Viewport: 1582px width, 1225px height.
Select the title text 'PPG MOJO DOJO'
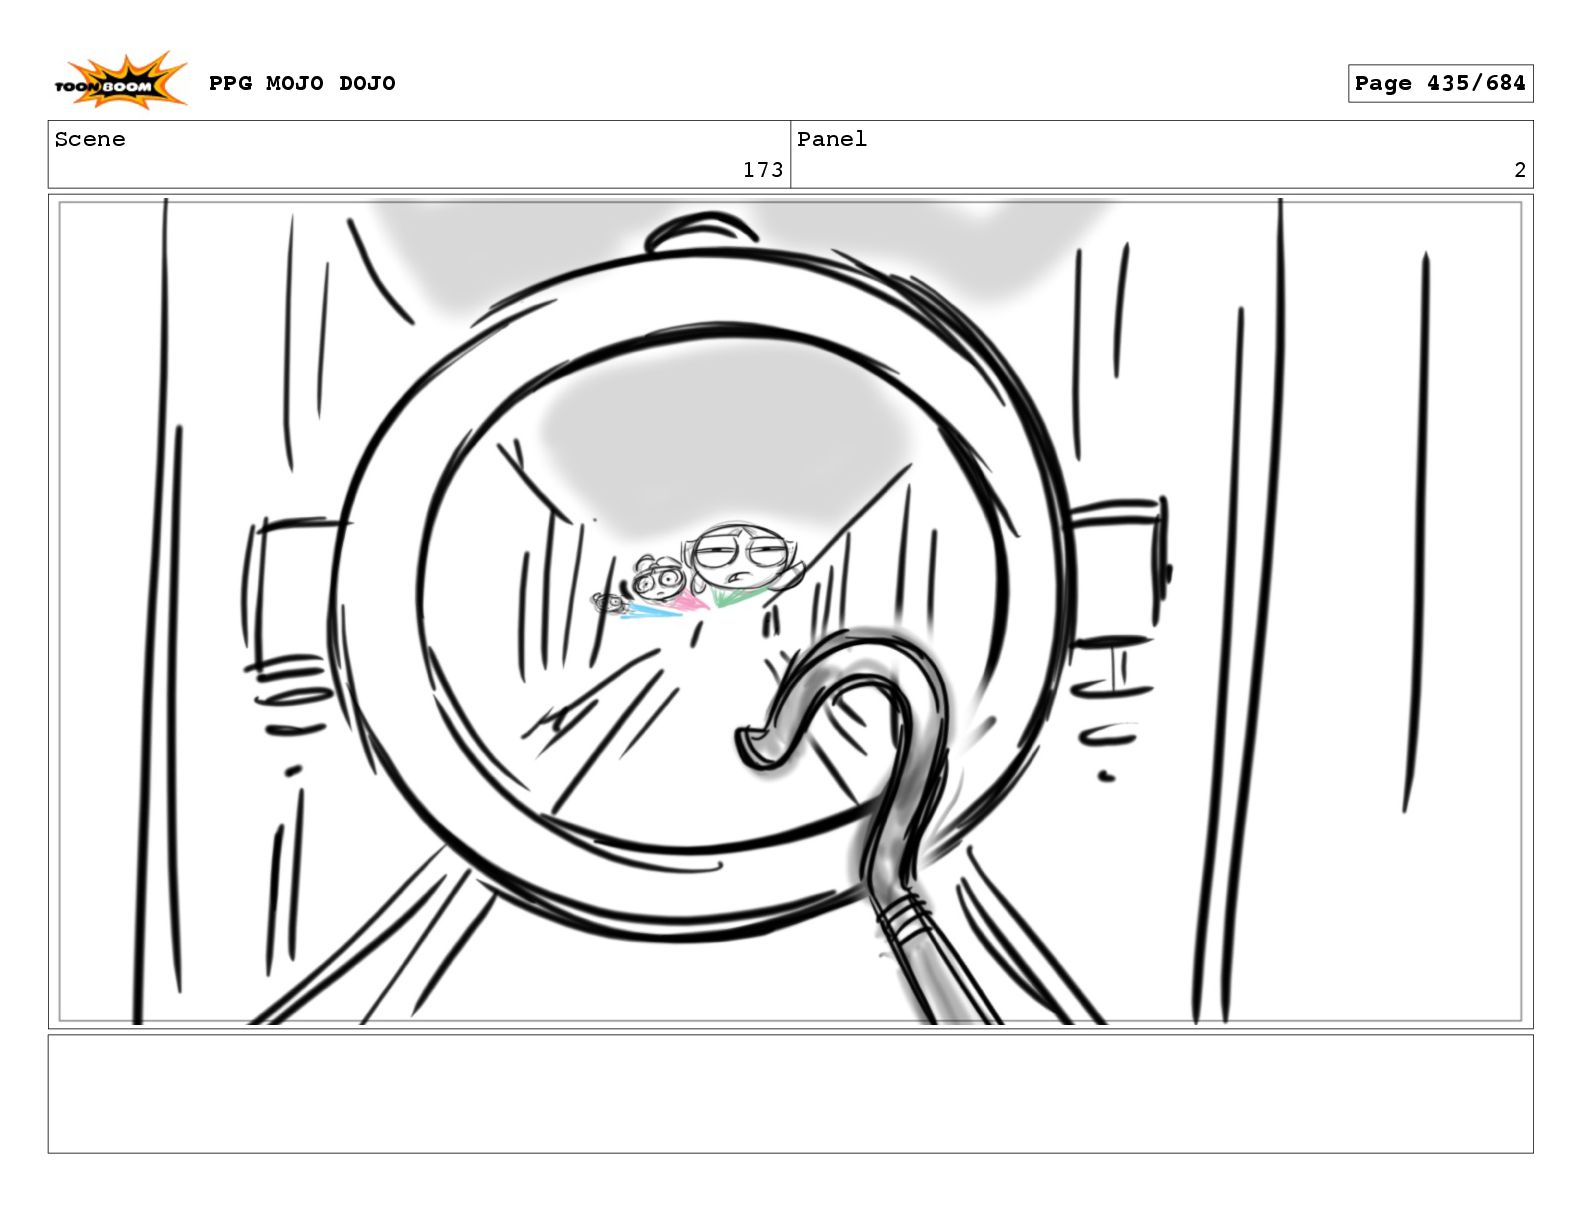click(302, 83)
